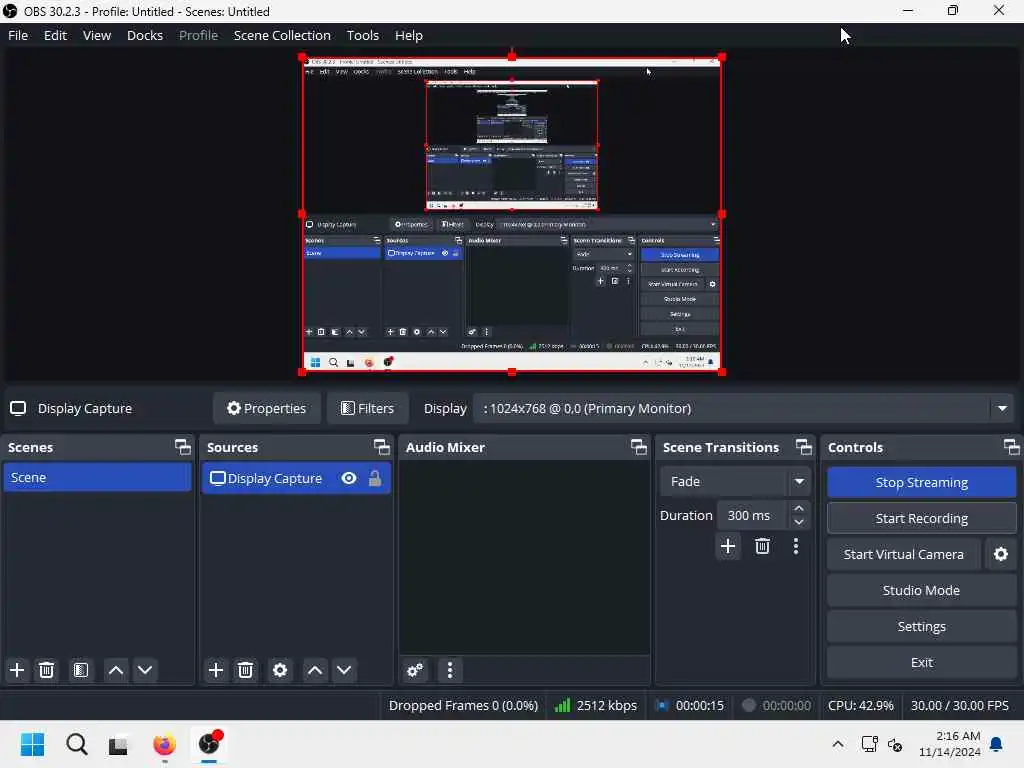This screenshot has height=768, width=1024.
Task: Open Properties for Display Capture
Action: click(x=266, y=408)
